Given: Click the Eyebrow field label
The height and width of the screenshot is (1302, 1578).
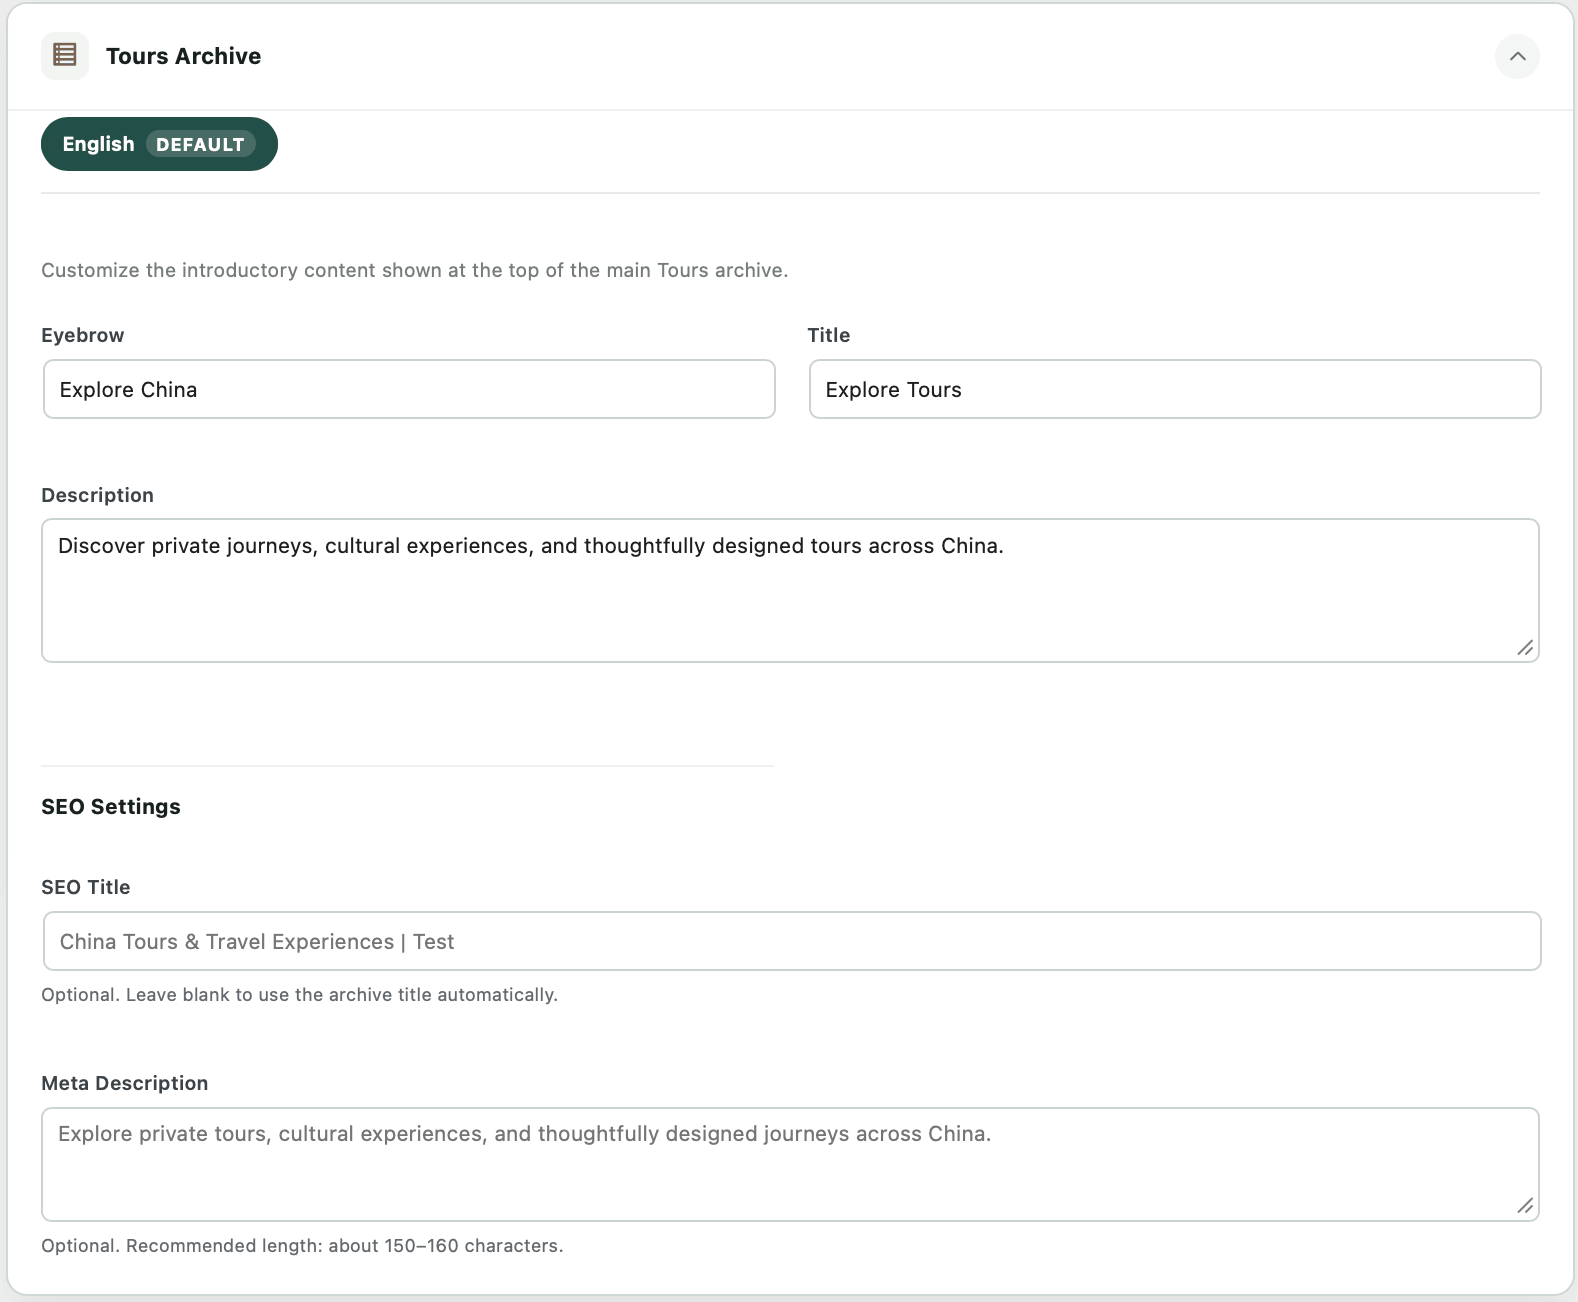Looking at the screenshot, I should (83, 335).
